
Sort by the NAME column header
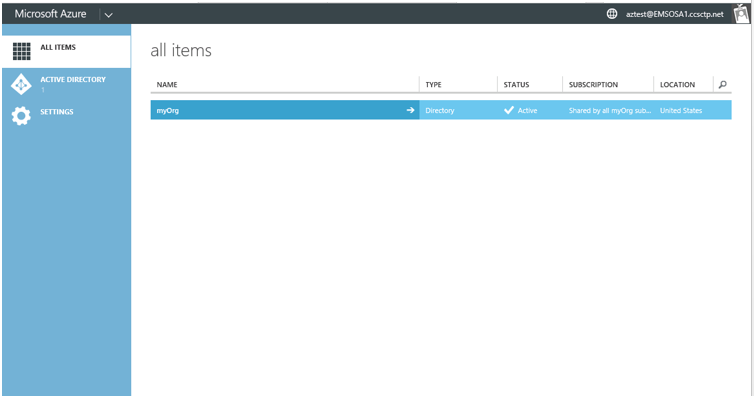tap(167, 85)
